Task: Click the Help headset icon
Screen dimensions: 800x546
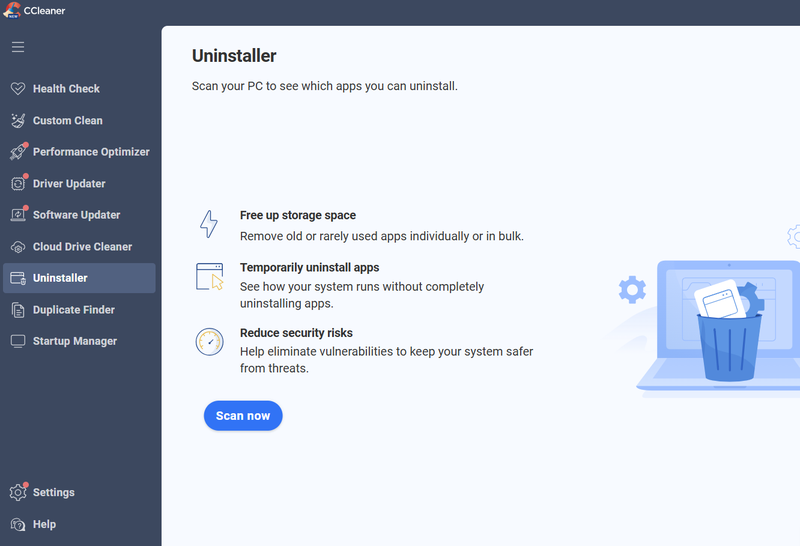Action: pyautogui.click(x=18, y=524)
